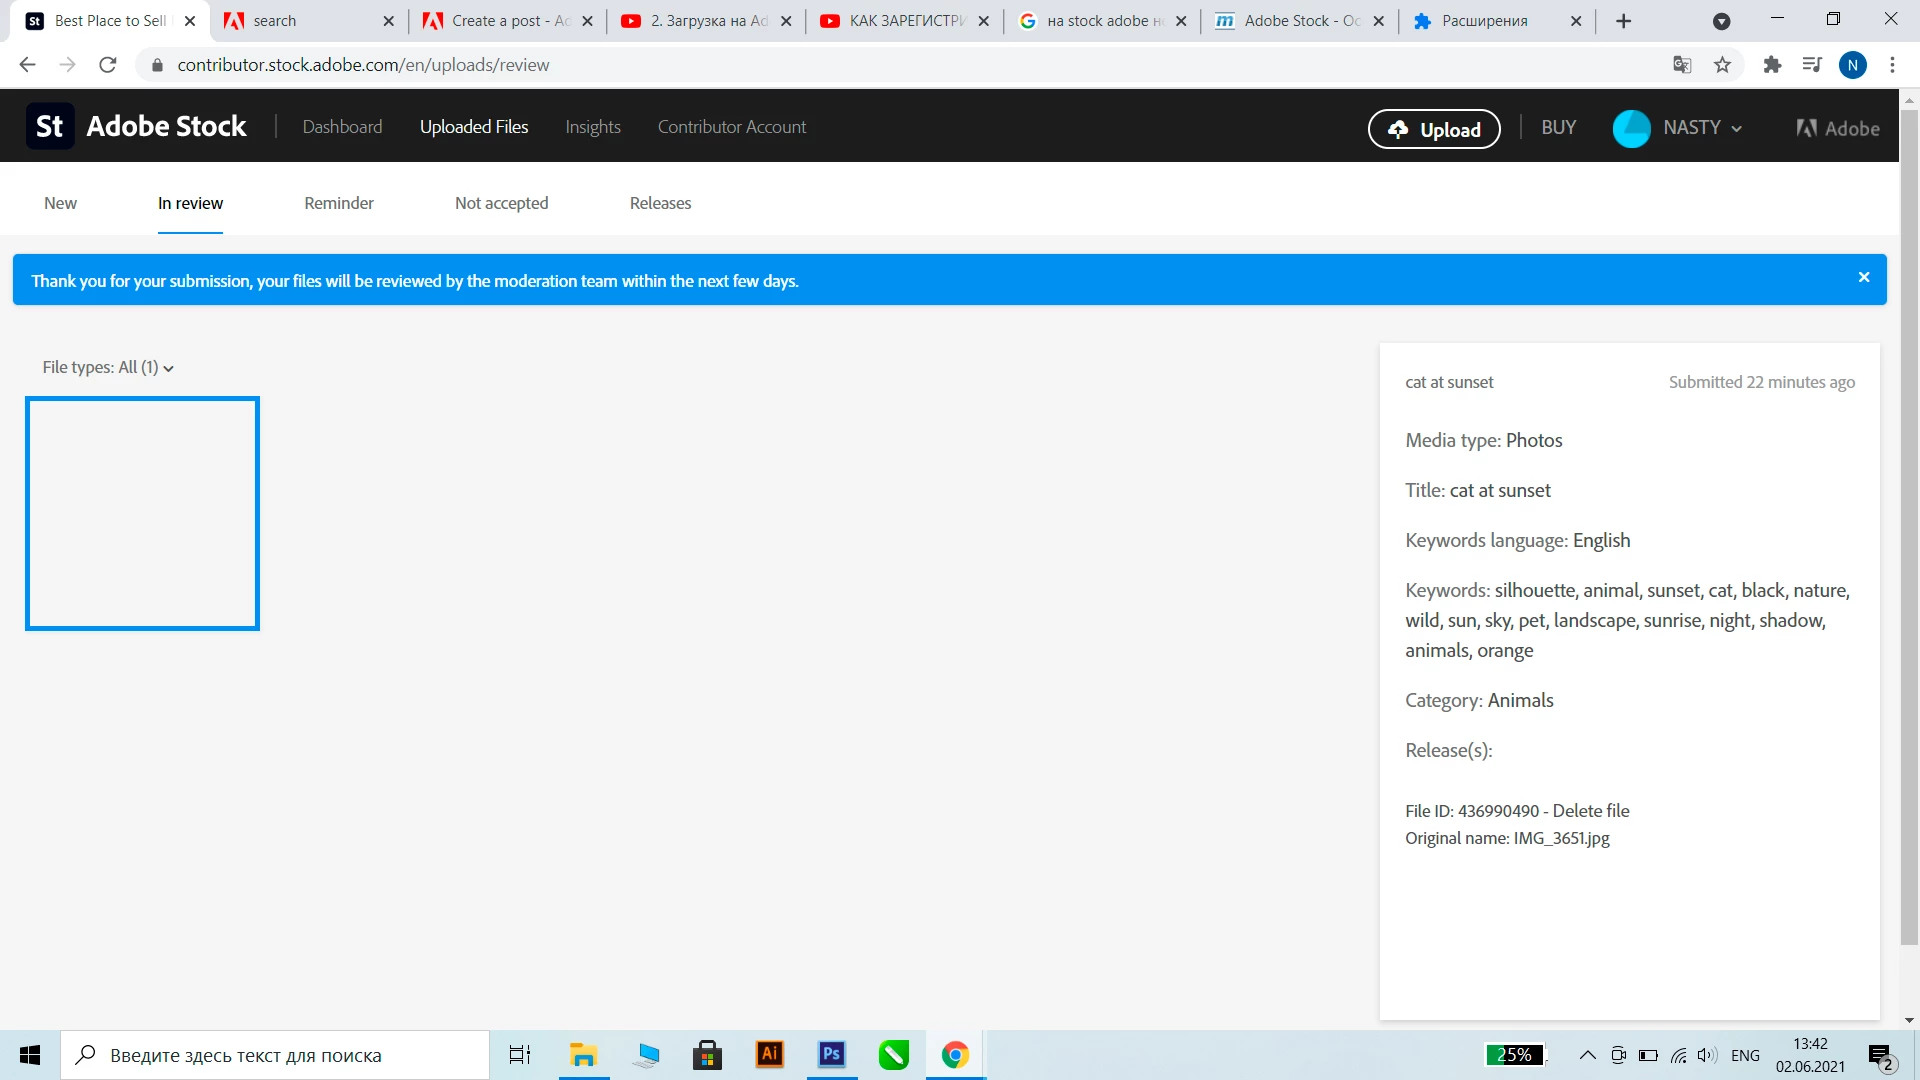This screenshot has width=1920, height=1080.
Task: Click the Adobe Stock St logo icon
Action: [49, 126]
